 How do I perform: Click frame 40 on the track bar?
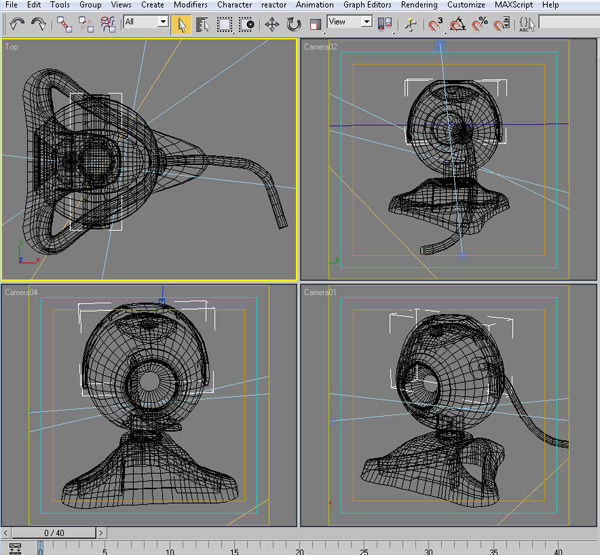pos(558,552)
